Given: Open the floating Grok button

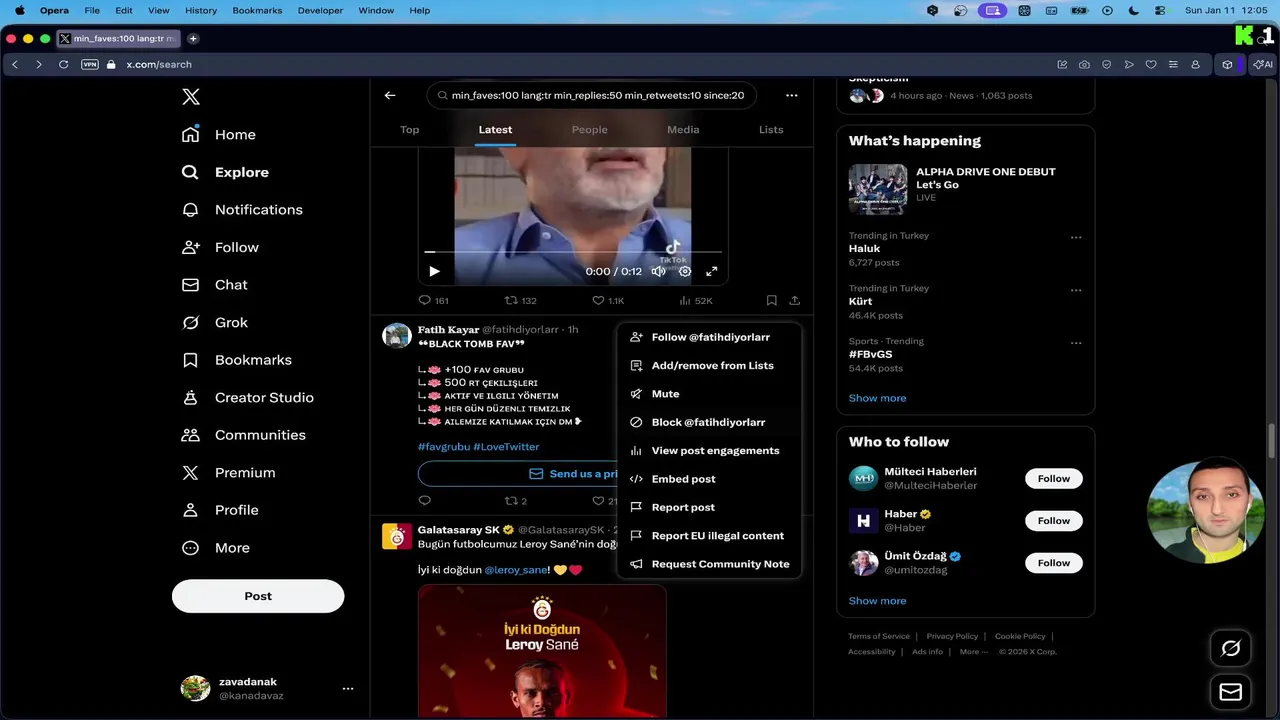Looking at the screenshot, I should click(1231, 648).
